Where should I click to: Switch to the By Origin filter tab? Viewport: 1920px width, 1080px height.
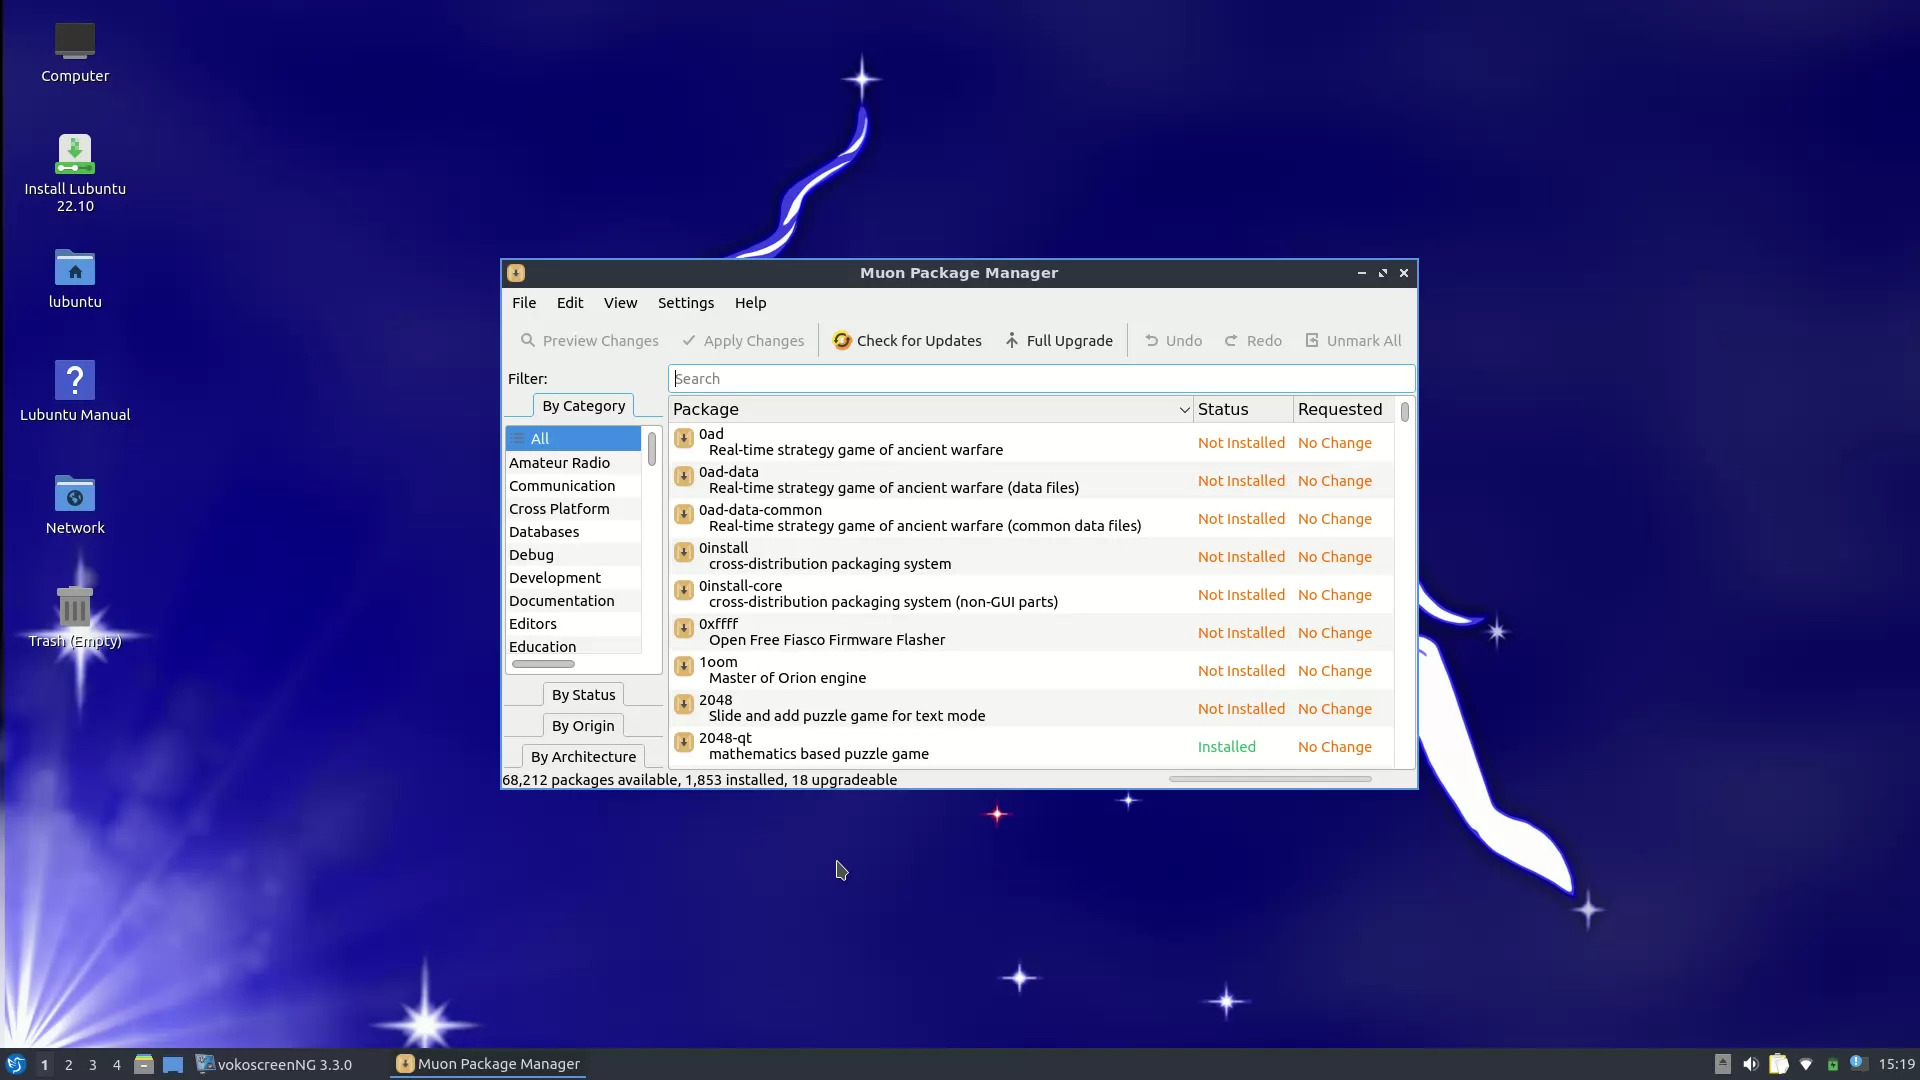(x=583, y=726)
